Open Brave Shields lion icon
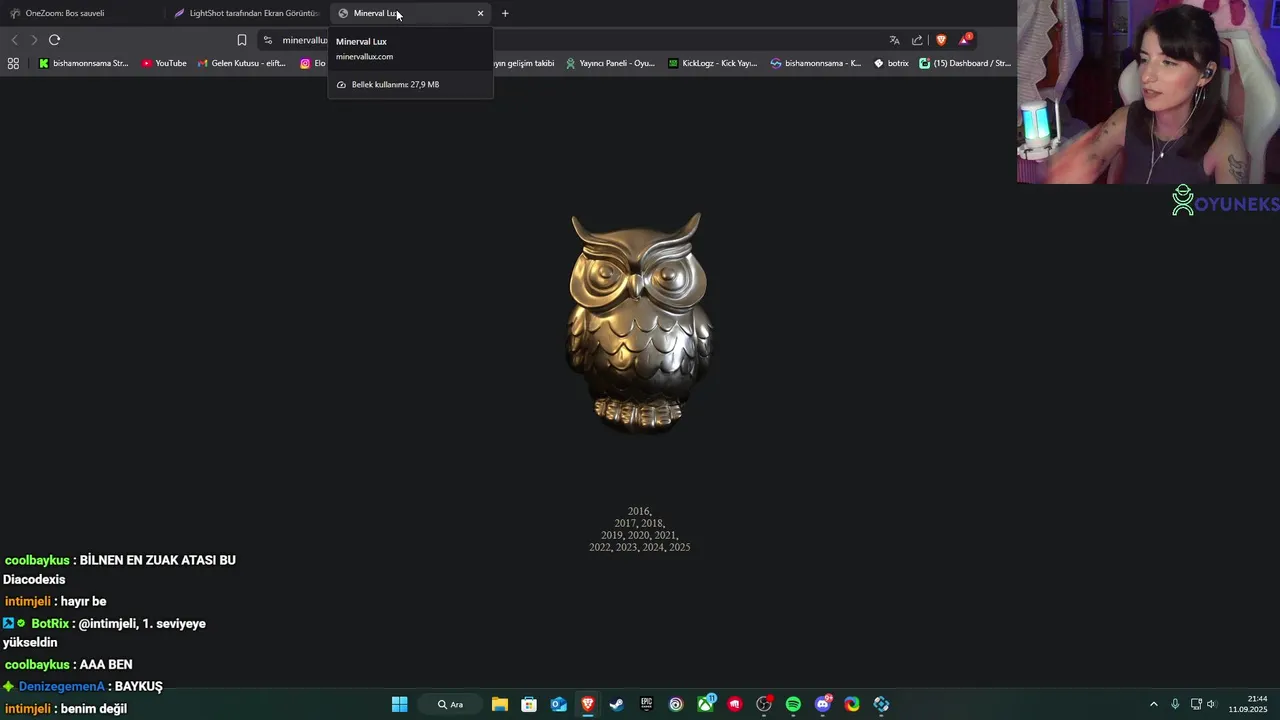The width and height of the screenshot is (1280, 720). coord(941,40)
